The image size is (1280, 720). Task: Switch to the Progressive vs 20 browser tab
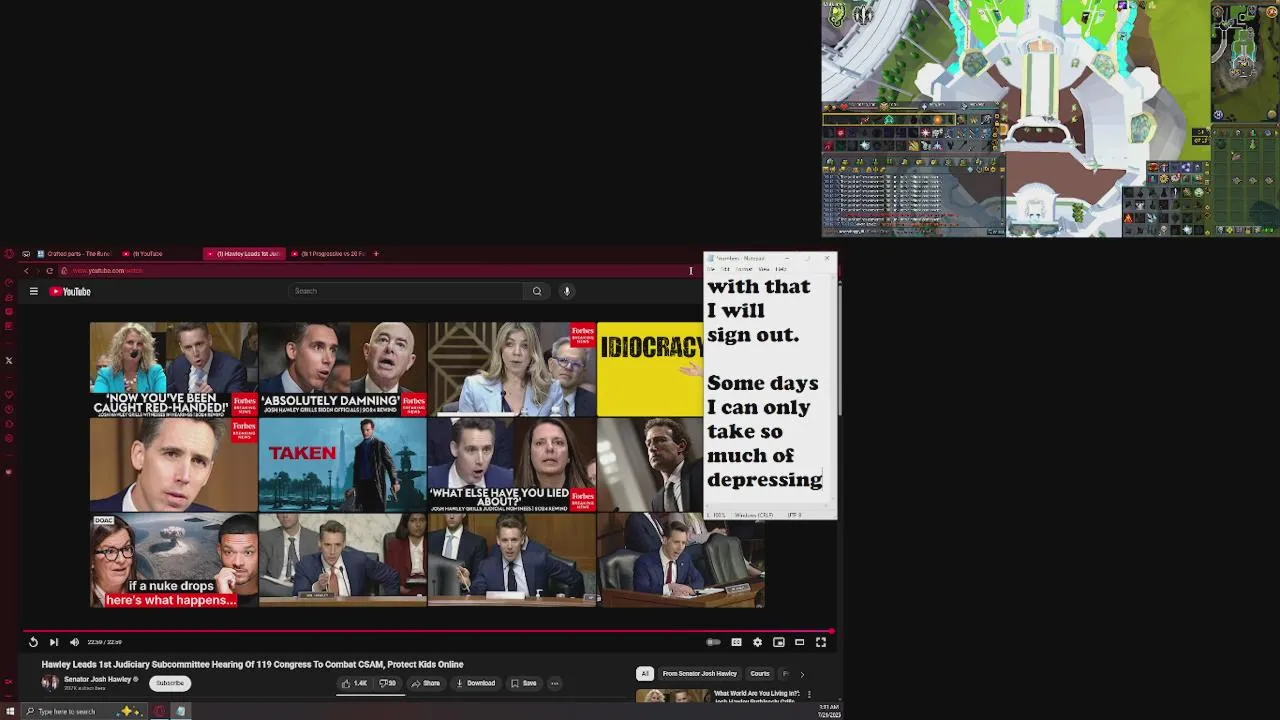click(x=329, y=254)
